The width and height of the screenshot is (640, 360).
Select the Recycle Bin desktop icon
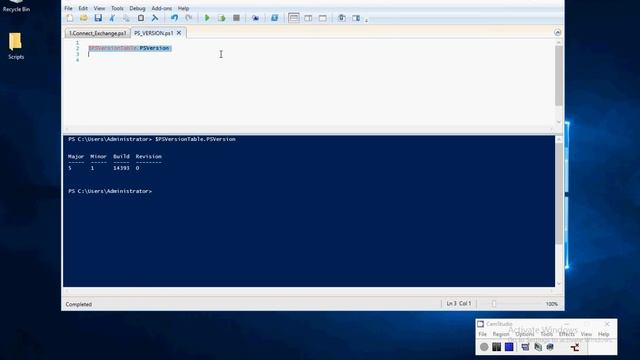pos(16,6)
